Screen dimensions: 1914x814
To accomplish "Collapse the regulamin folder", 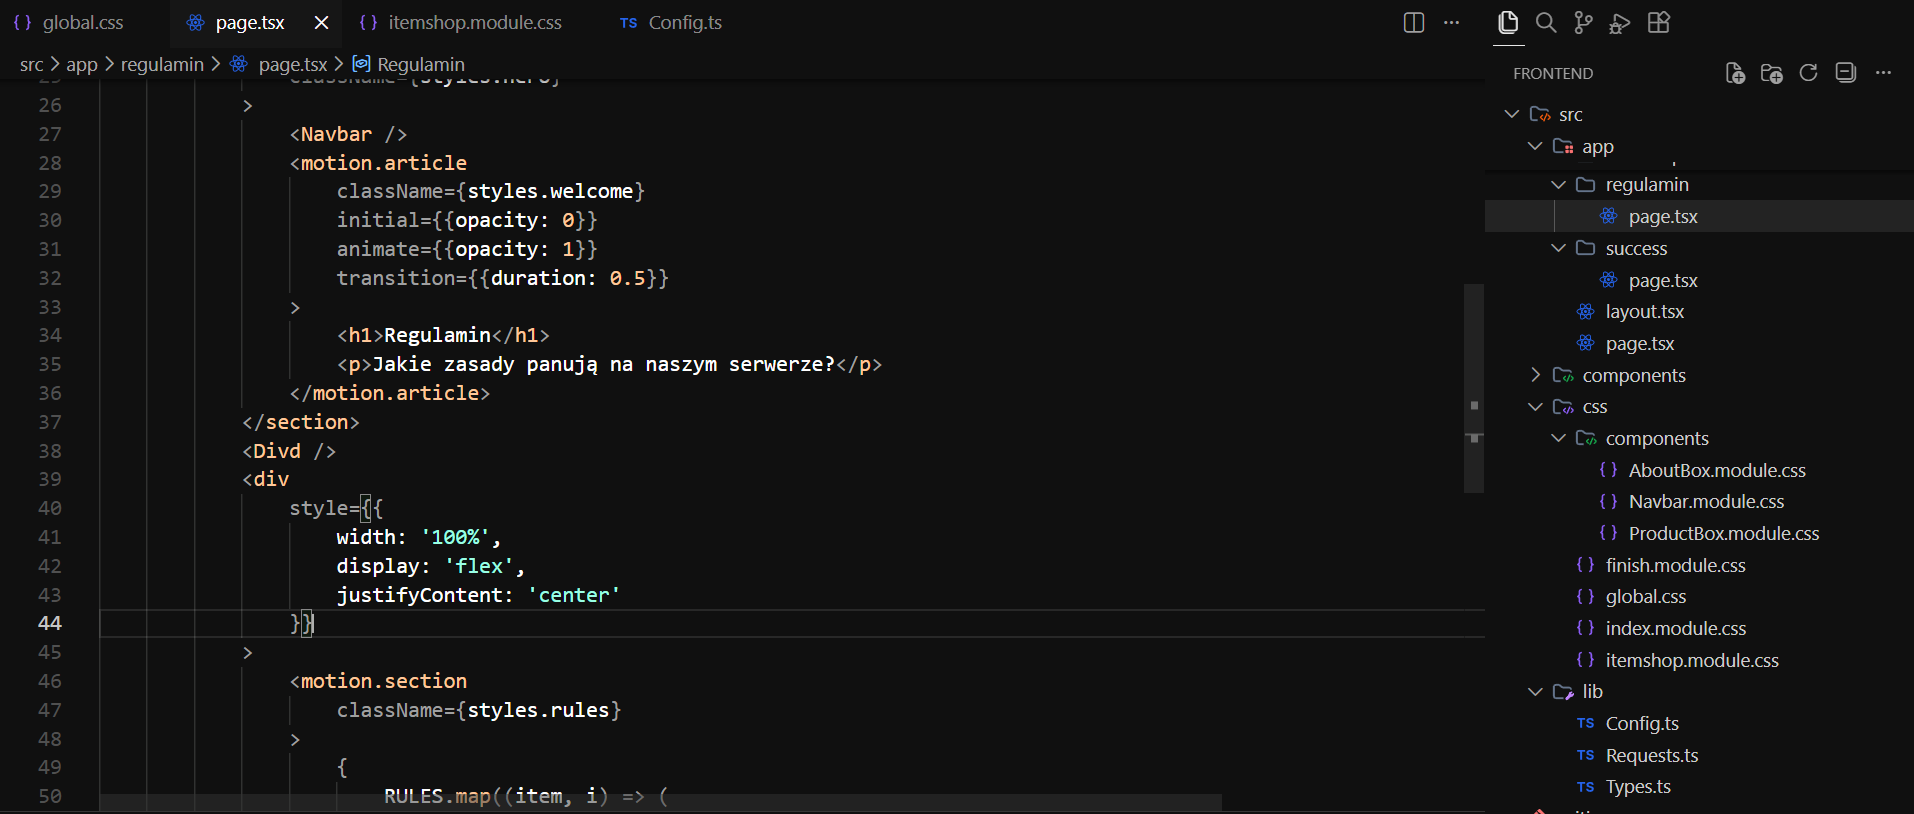I will click(x=1558, y=185).
